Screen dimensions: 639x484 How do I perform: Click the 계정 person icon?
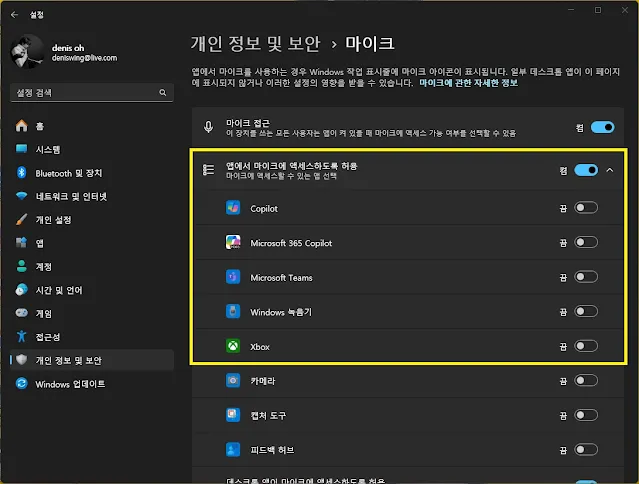click(x=22, y=266)
